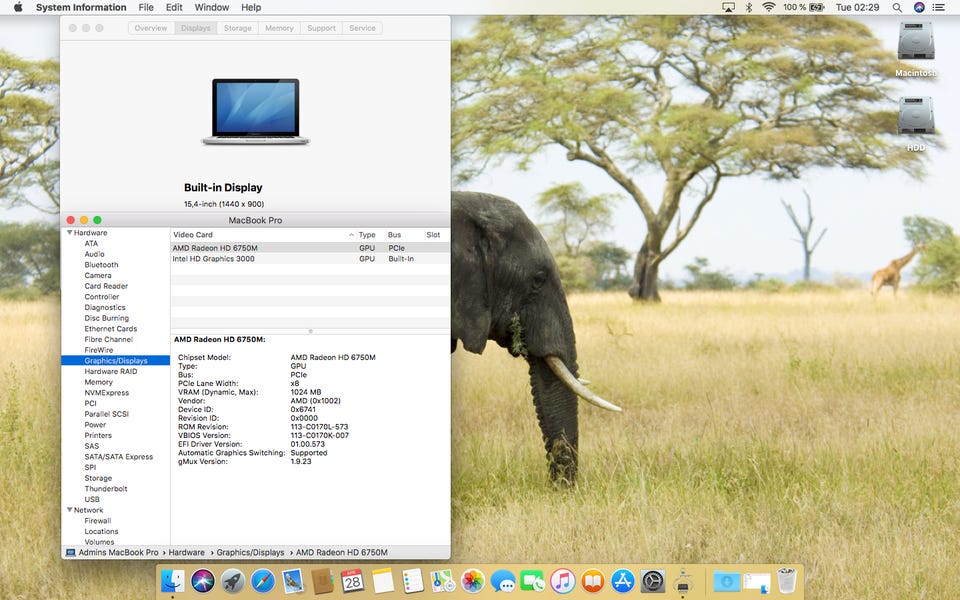Click Graphics/Displays in path bar
This screenshot has height=600, width=960.
tap(250, 552)
